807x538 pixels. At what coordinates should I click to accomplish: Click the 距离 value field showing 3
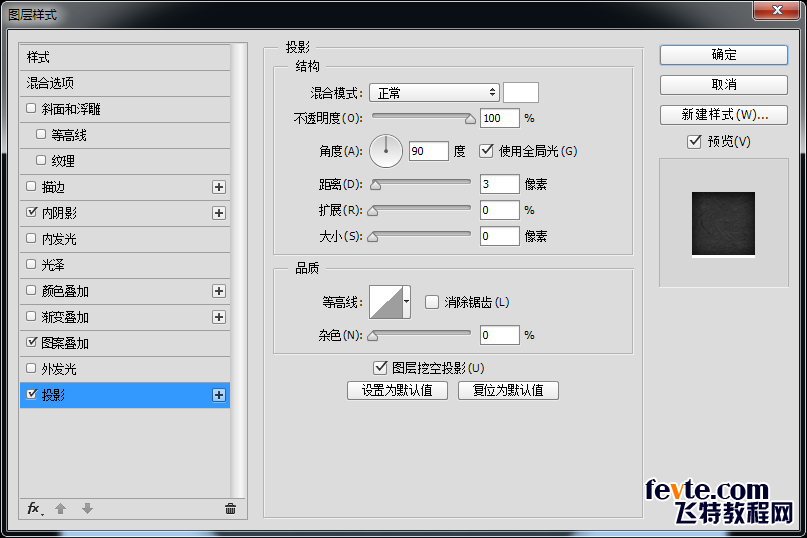[x=499, y=184]
